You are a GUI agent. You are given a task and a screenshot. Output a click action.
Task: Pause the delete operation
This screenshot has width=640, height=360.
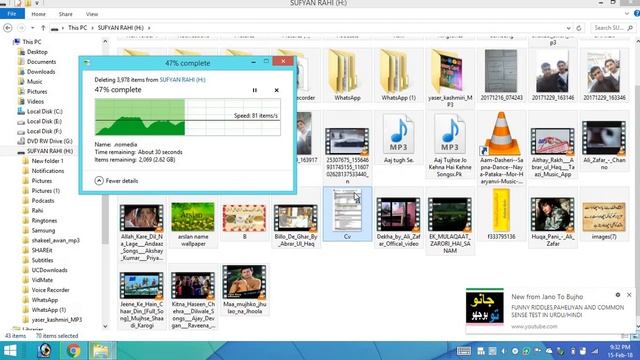coord(255,90)
